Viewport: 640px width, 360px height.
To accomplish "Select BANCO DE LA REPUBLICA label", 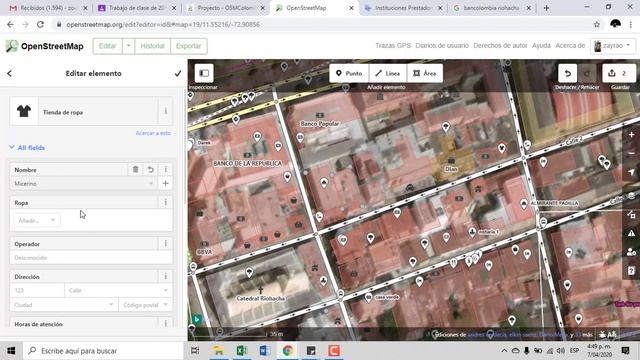I will coord(247,163).
